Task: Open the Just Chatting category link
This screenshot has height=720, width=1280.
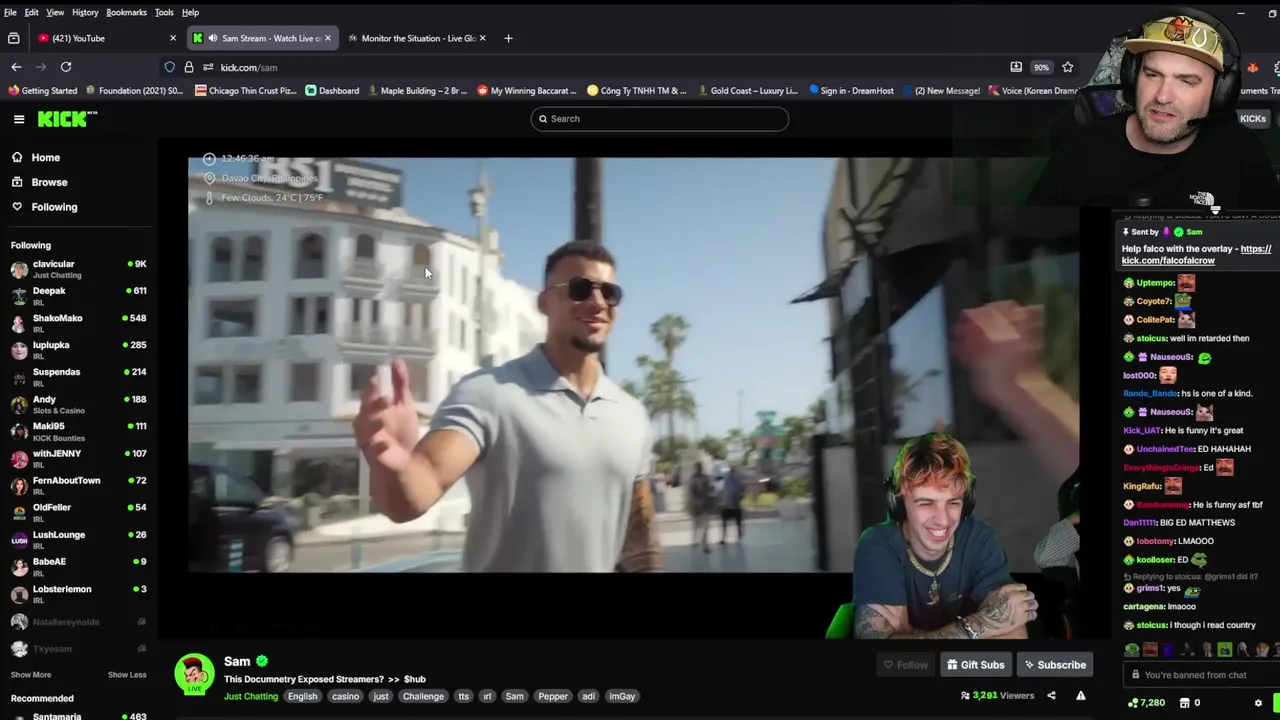Action: pos(251,697)
